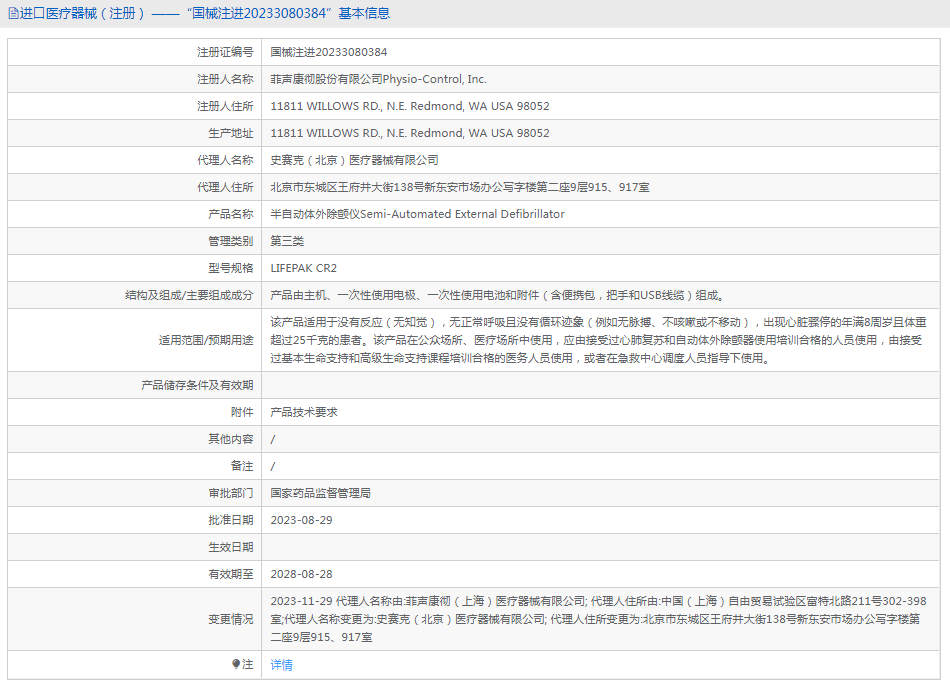The width and height of the screenshot is (950, 686).
Task: Click the 变更情况 label
Action: click(230, 619)
